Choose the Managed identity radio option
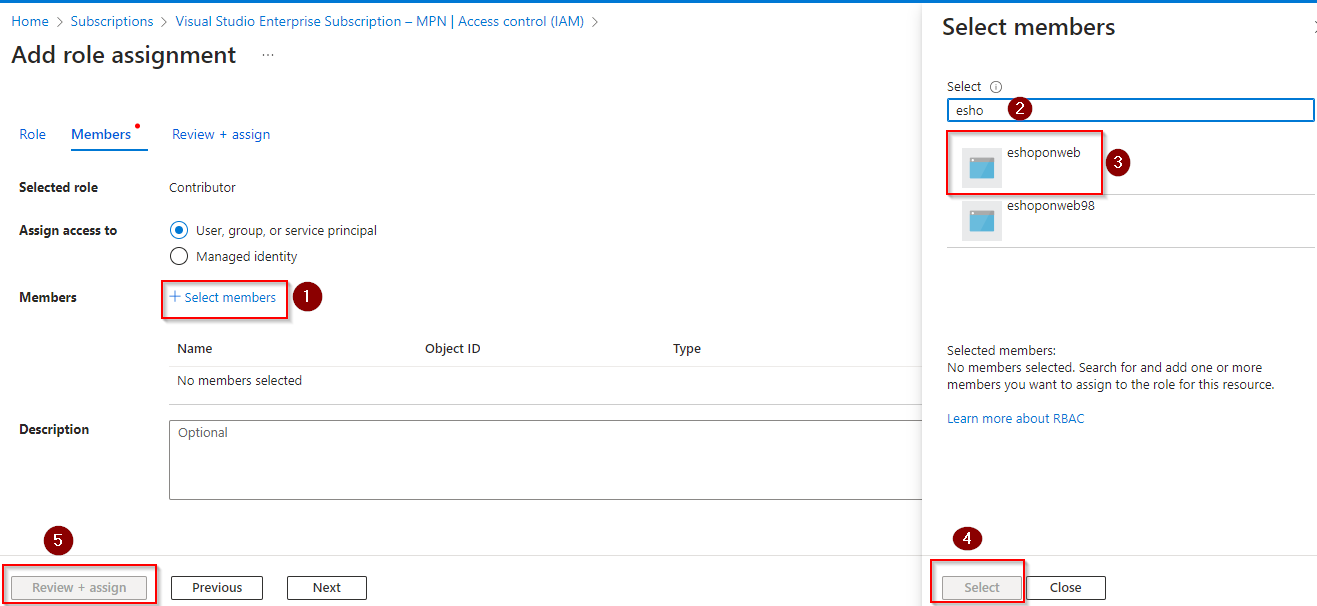The image size is (1317, 606). (179, 256)
